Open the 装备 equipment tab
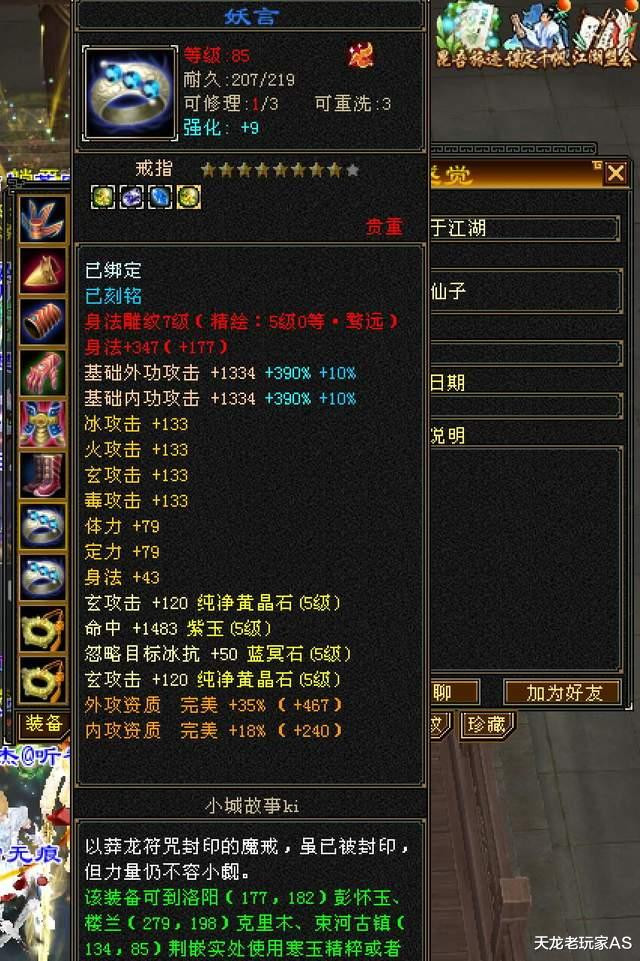The width and height of the screenshot is (640, 961). [44, 724]
